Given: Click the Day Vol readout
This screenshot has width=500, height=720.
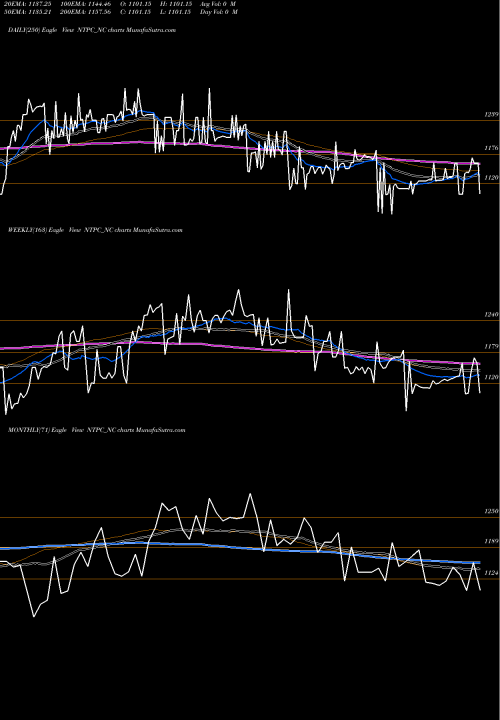Looking at the screenshot, I should [219, 12].
